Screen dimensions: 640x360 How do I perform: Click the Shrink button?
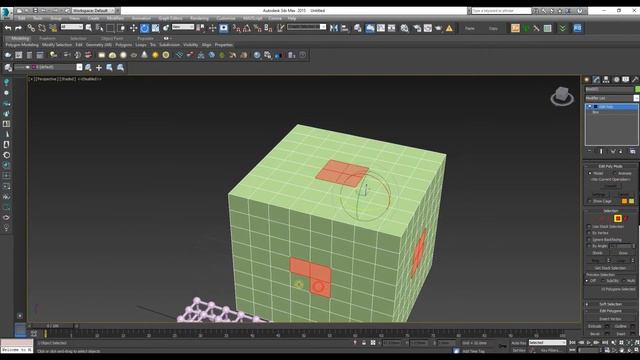coord(598,253)
